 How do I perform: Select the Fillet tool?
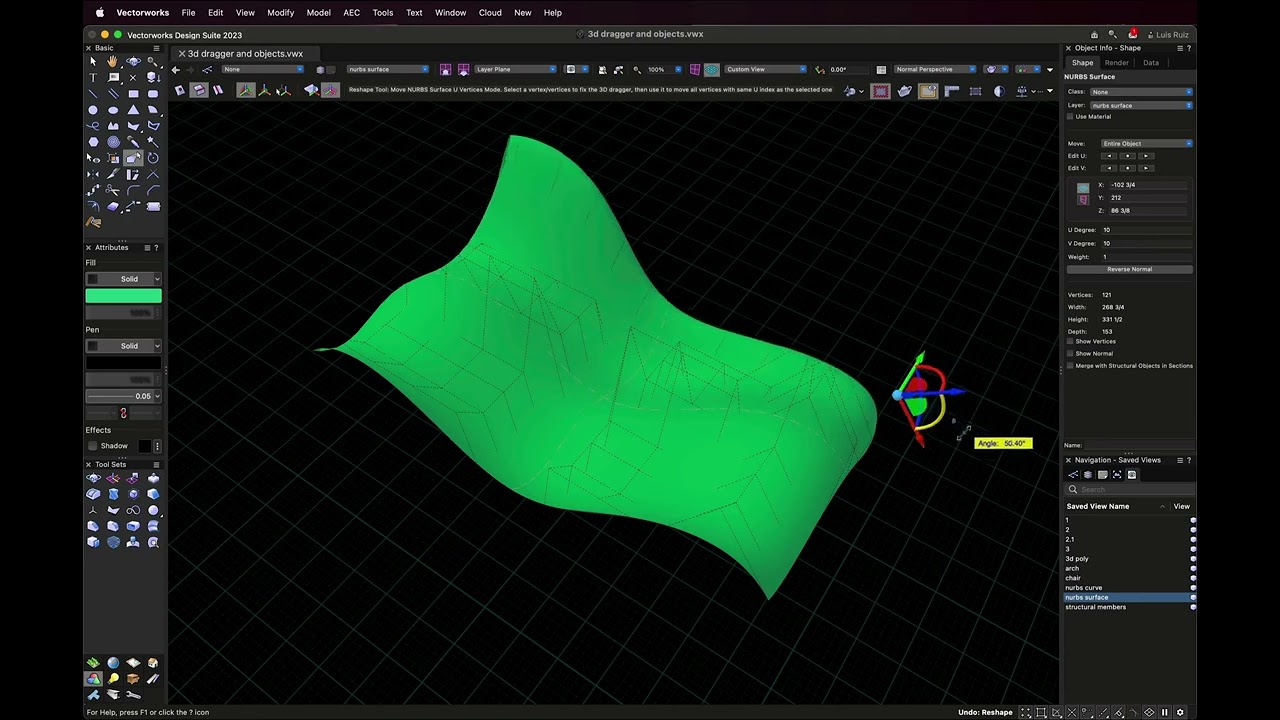coord(133,190)
